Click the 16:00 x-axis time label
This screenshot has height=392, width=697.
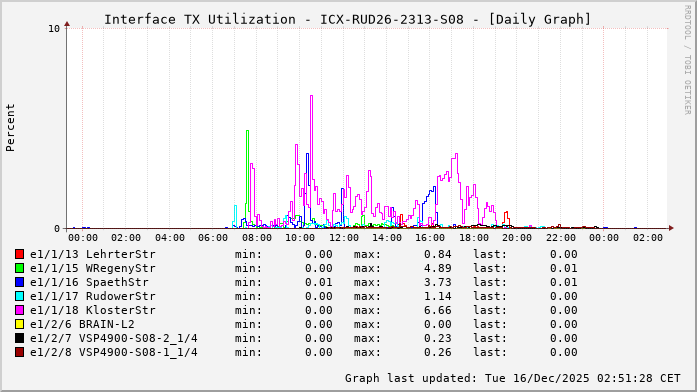tap(430, 238)
